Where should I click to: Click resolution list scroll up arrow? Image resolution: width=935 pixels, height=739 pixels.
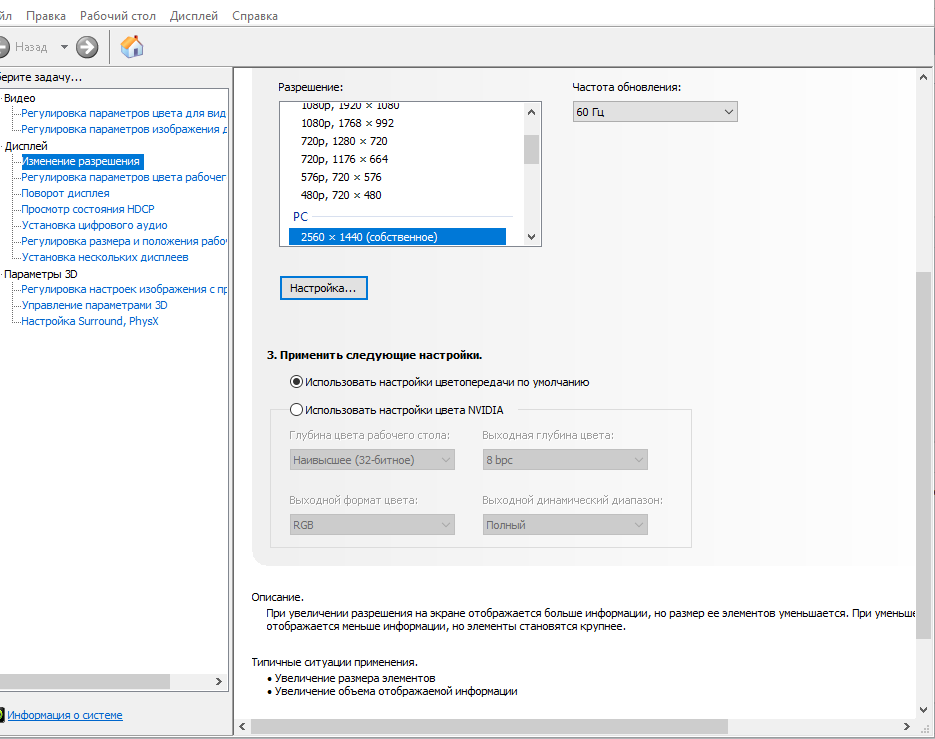click(x=531, y=112)
